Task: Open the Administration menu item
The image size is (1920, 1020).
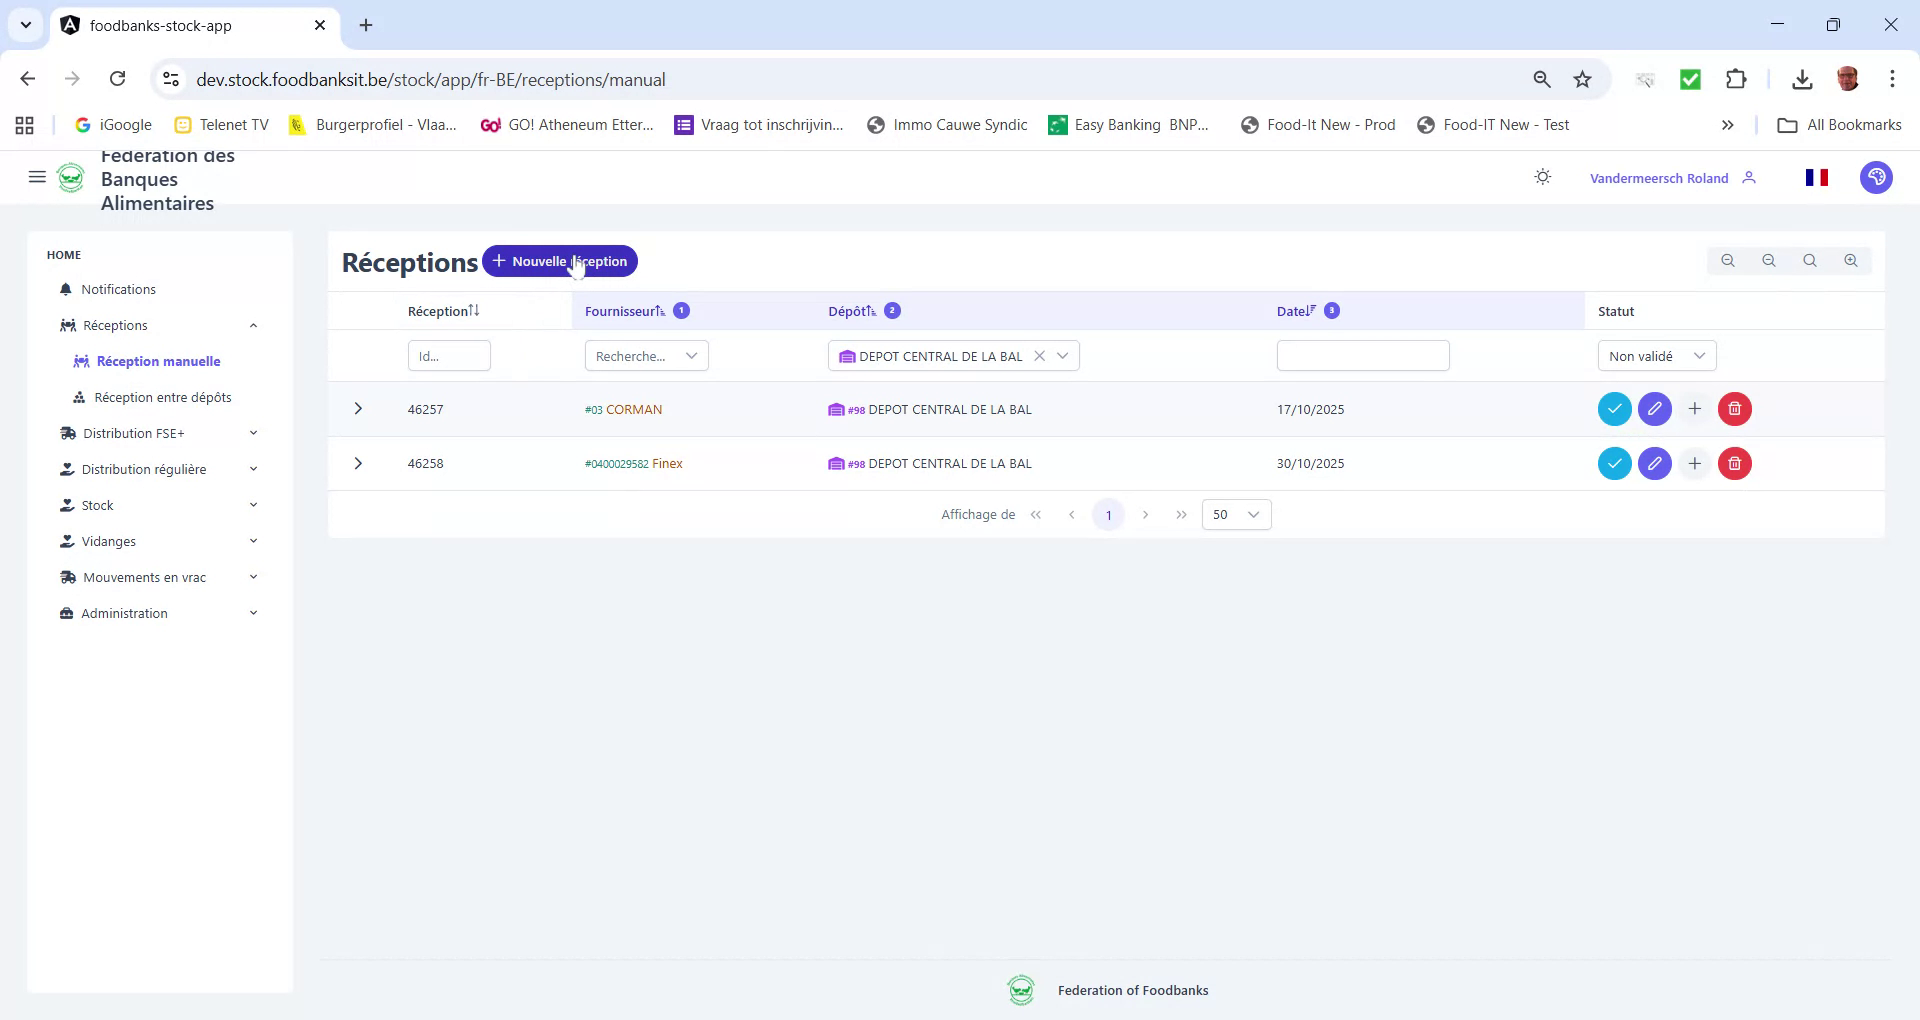Action: tap(124, 613)
